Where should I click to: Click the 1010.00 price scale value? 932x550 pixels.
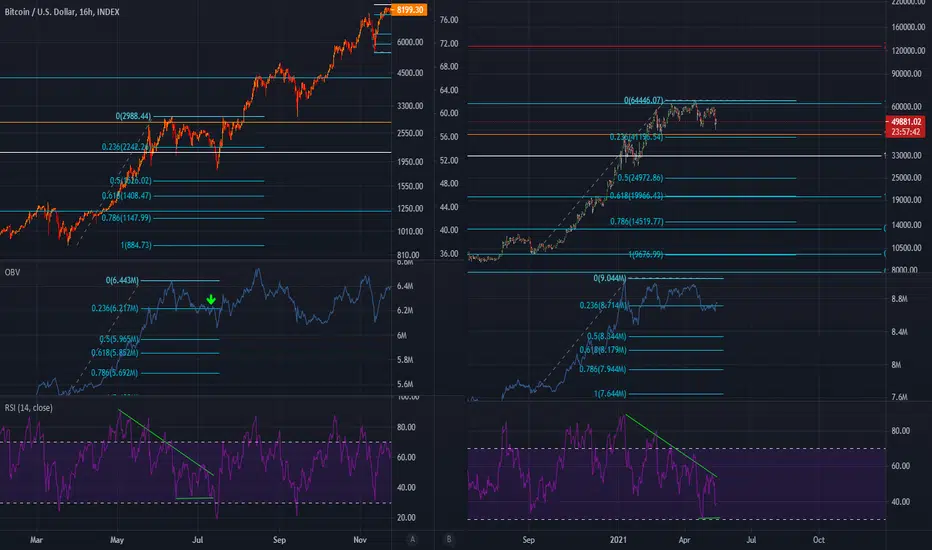(410, 231)
